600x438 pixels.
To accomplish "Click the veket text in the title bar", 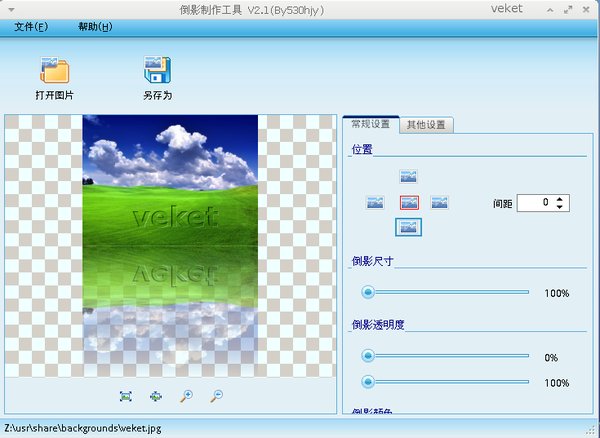I will click(x=507, y=9).
